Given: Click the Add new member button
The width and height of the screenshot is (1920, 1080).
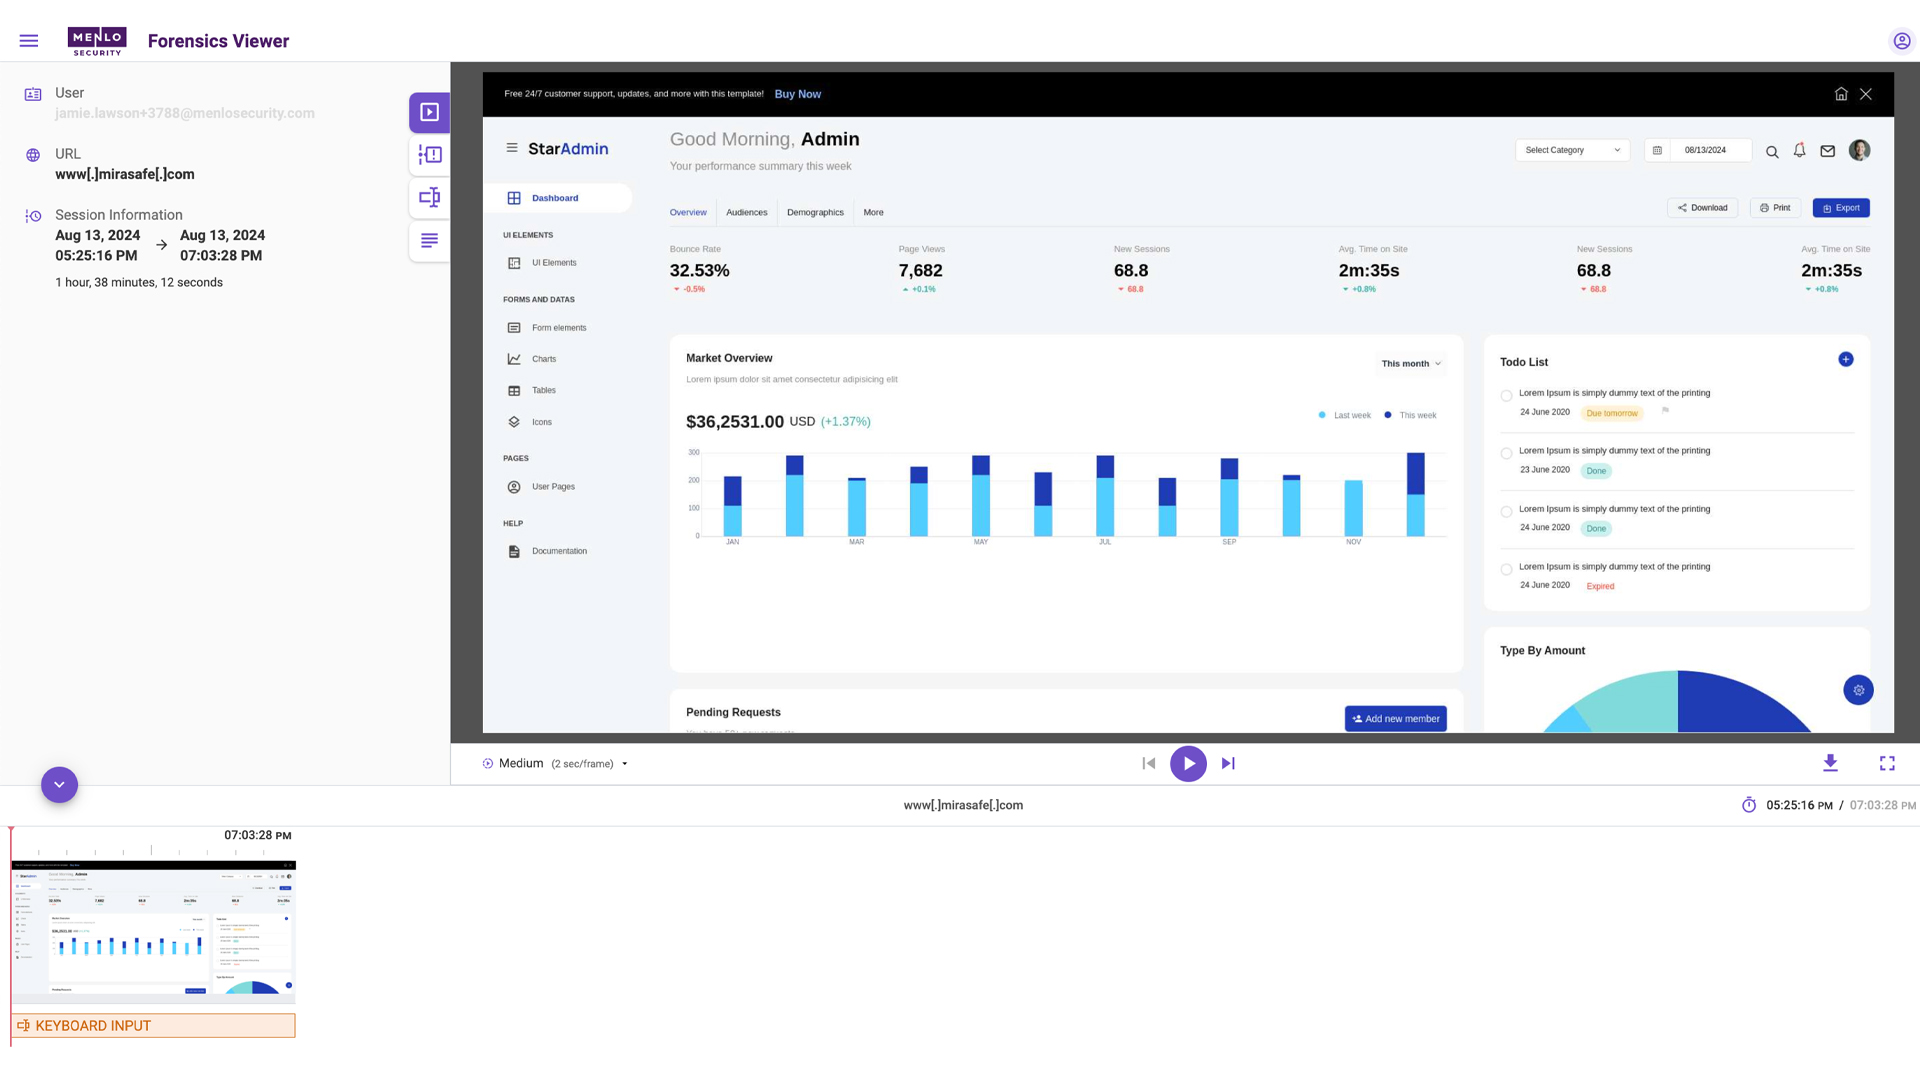Looking at the screenshot, I should (x=1395, y=718).
